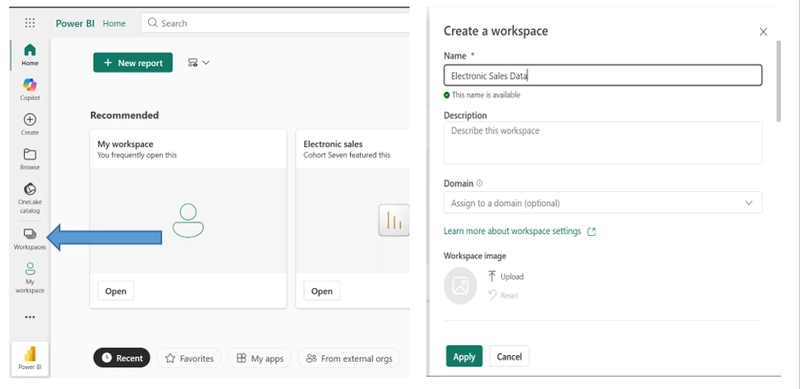
Task: Open the Assign to a domain dropdown
Action: click(x=603, y=203)
